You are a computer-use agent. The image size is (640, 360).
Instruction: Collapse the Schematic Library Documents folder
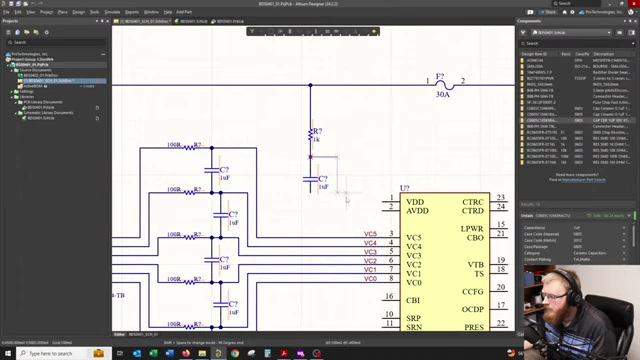coord(16,113)
